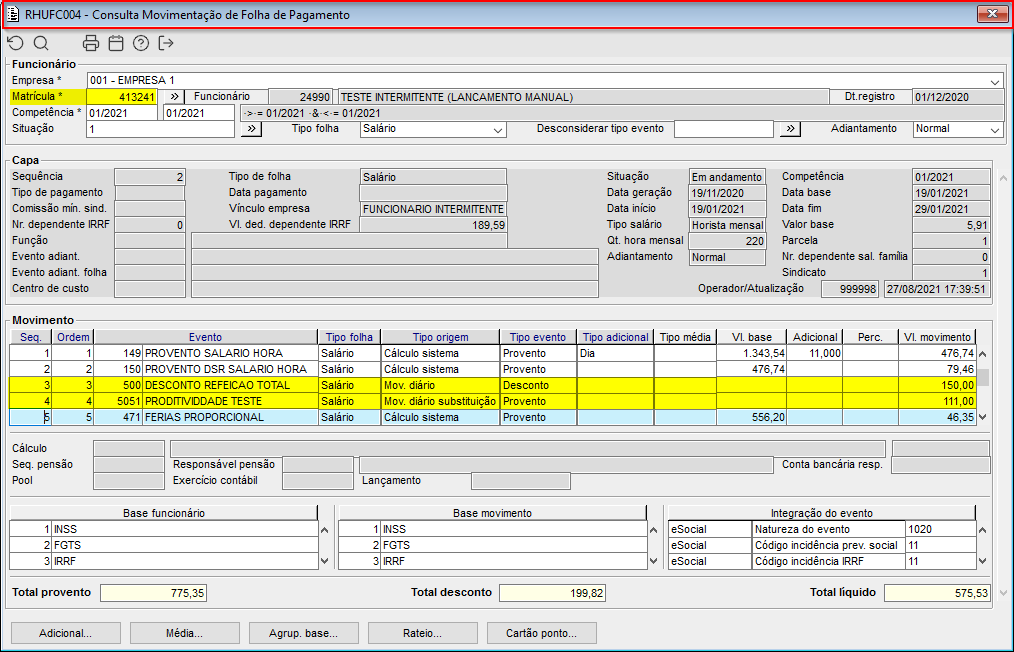Screen dimensions: 1014x652
Task: Open the Adiantamento dropdown set to Normal
Action: coord(994,129)
